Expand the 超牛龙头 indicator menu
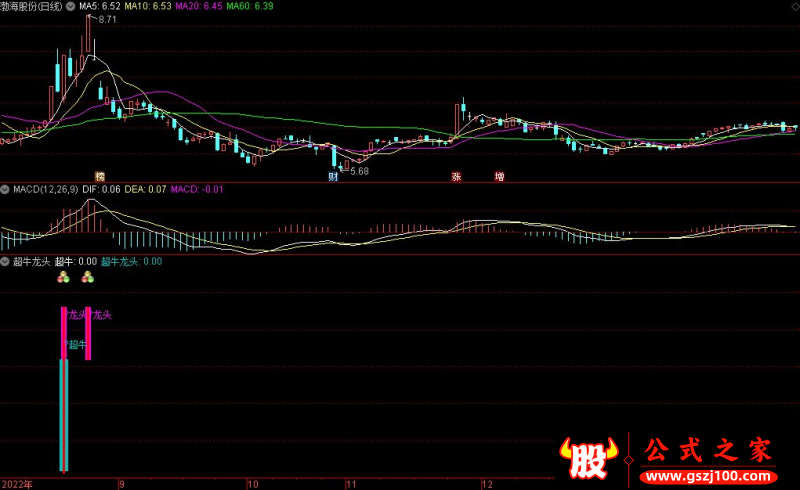The image size is (800, 490). tap(5, 262)
